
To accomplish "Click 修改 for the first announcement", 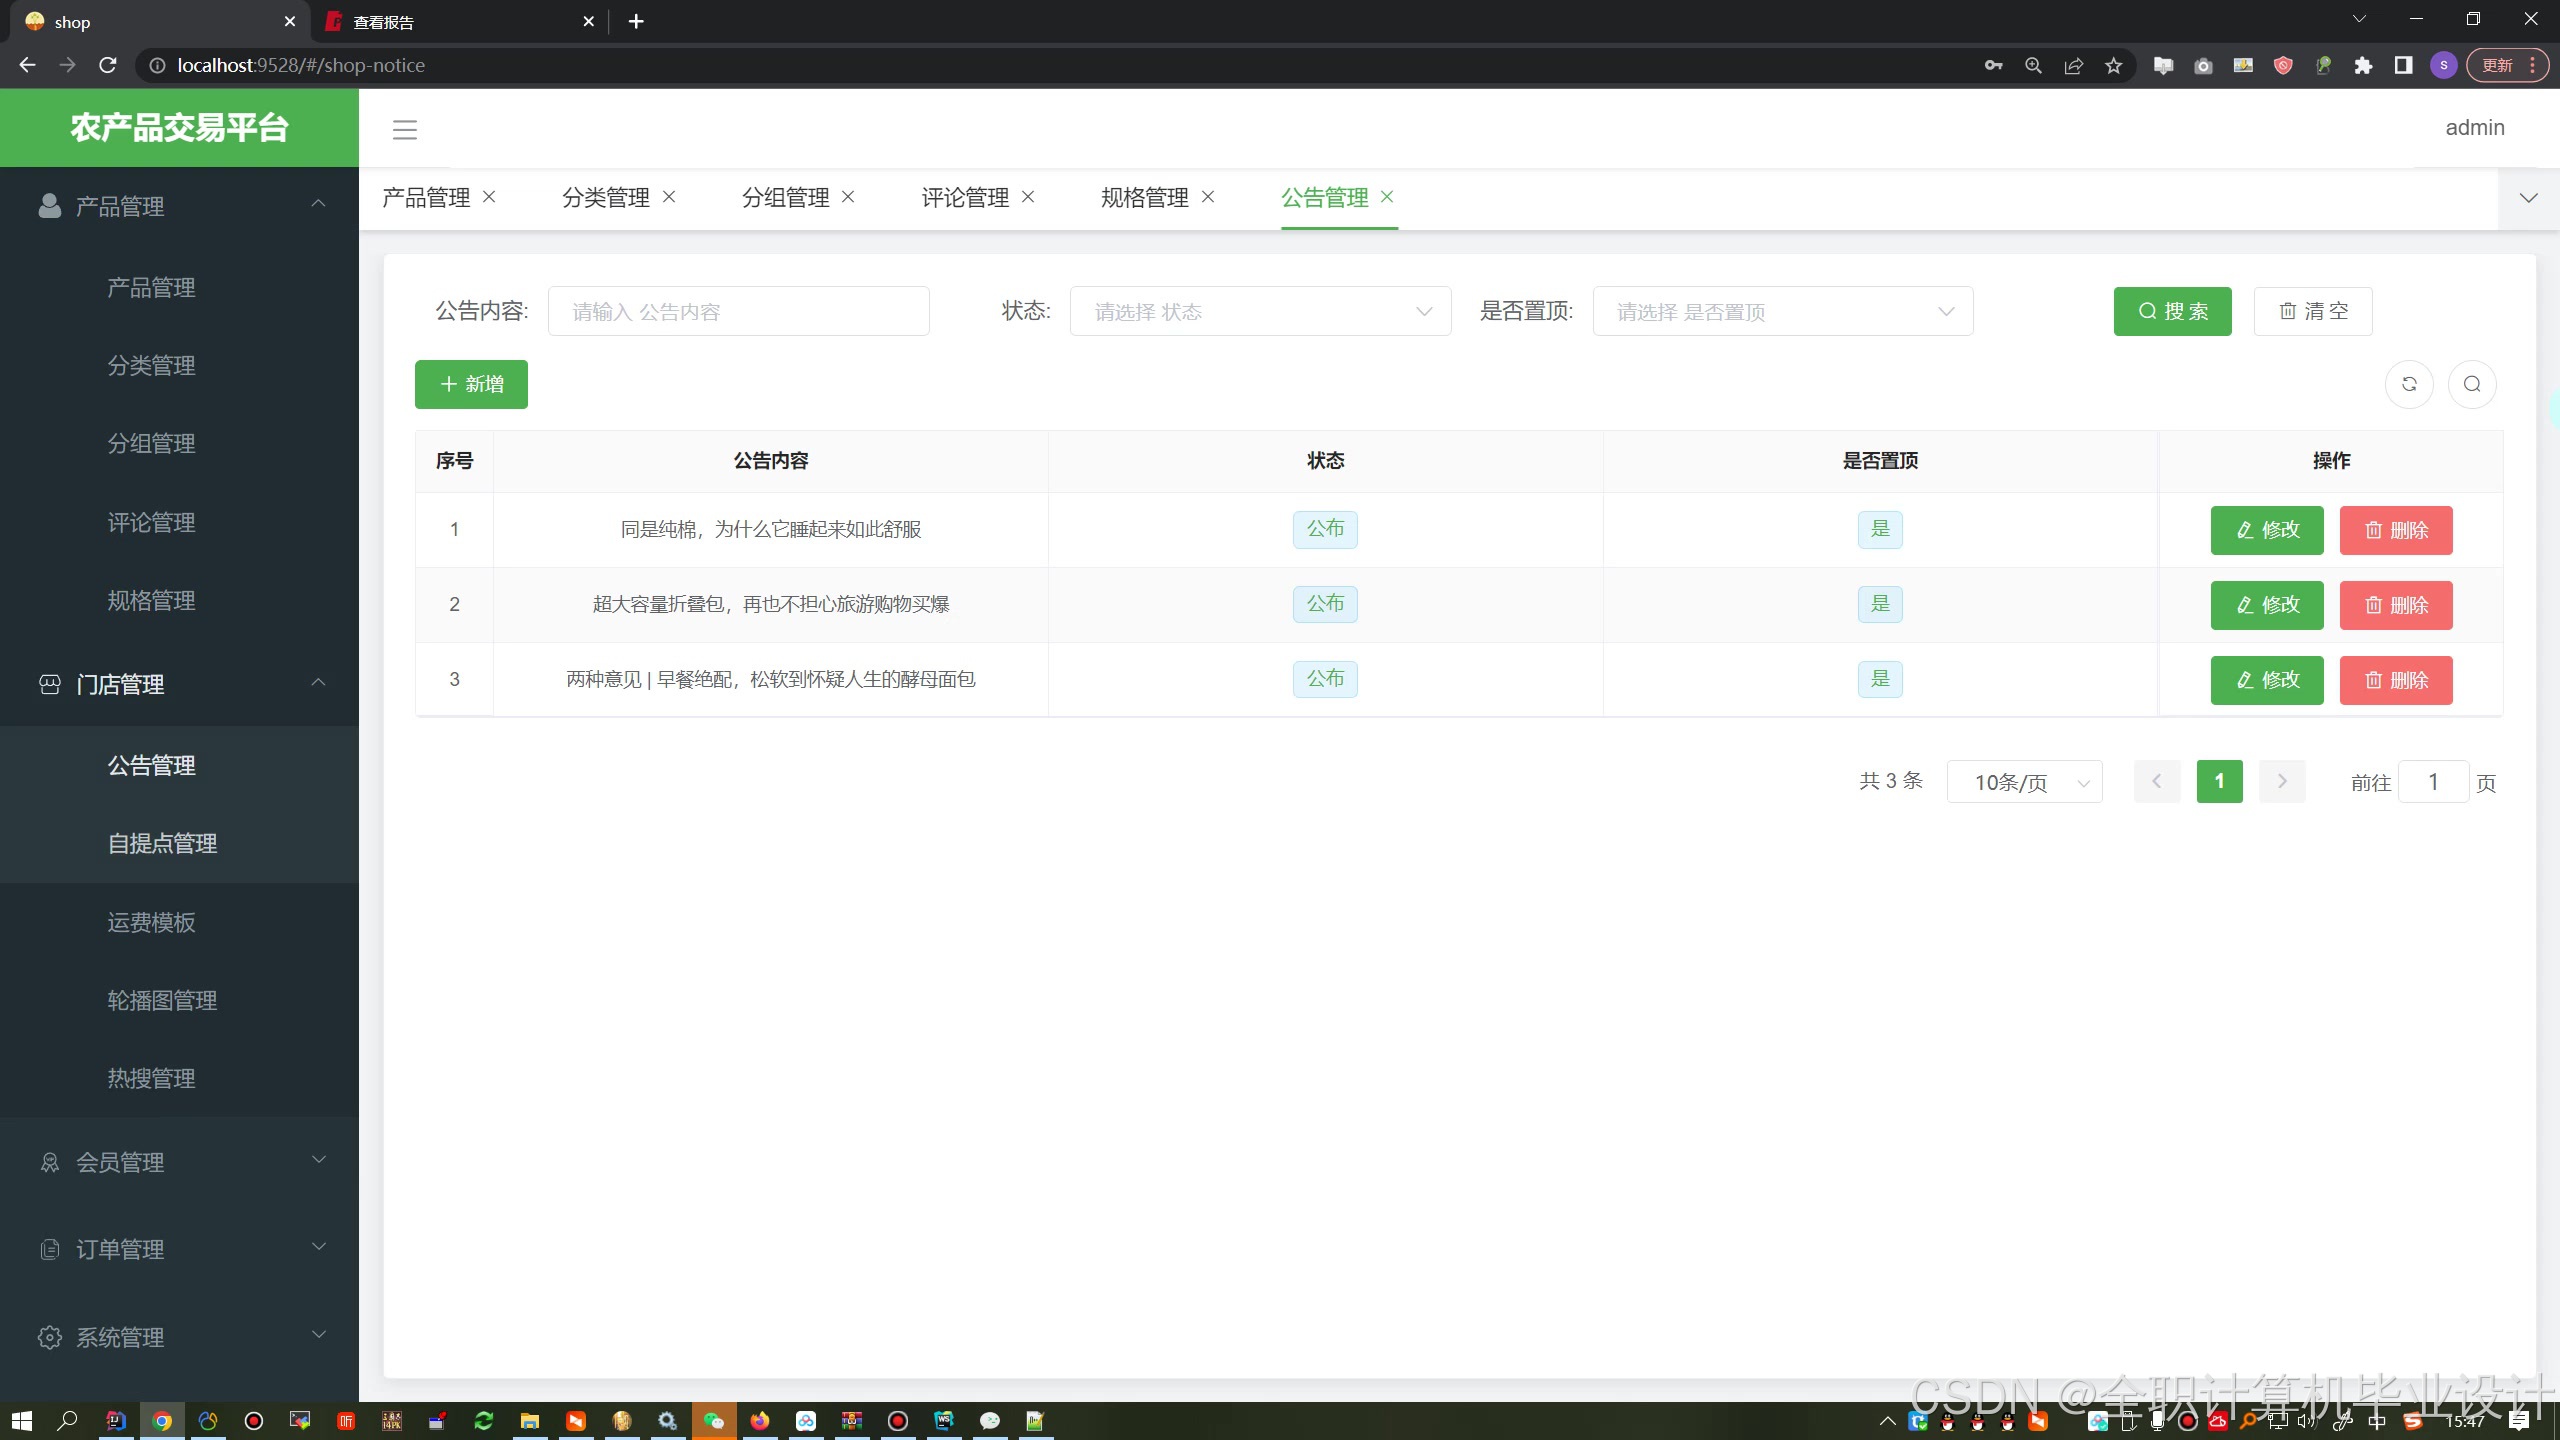I will [x=2267, y=530].
